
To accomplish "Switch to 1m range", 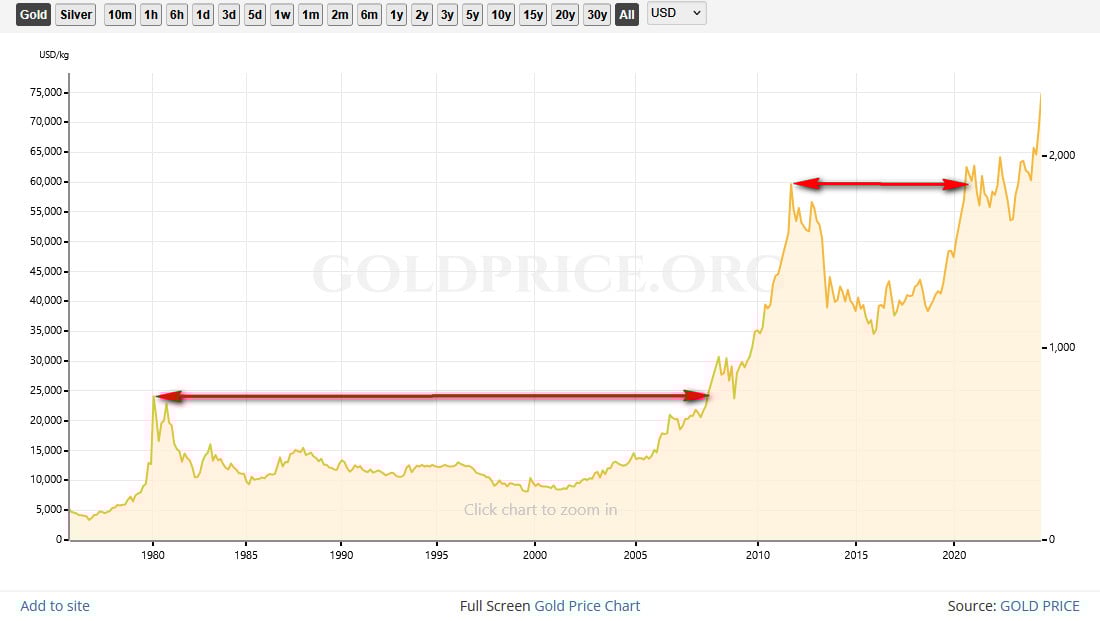I will [x=310, y=15].
